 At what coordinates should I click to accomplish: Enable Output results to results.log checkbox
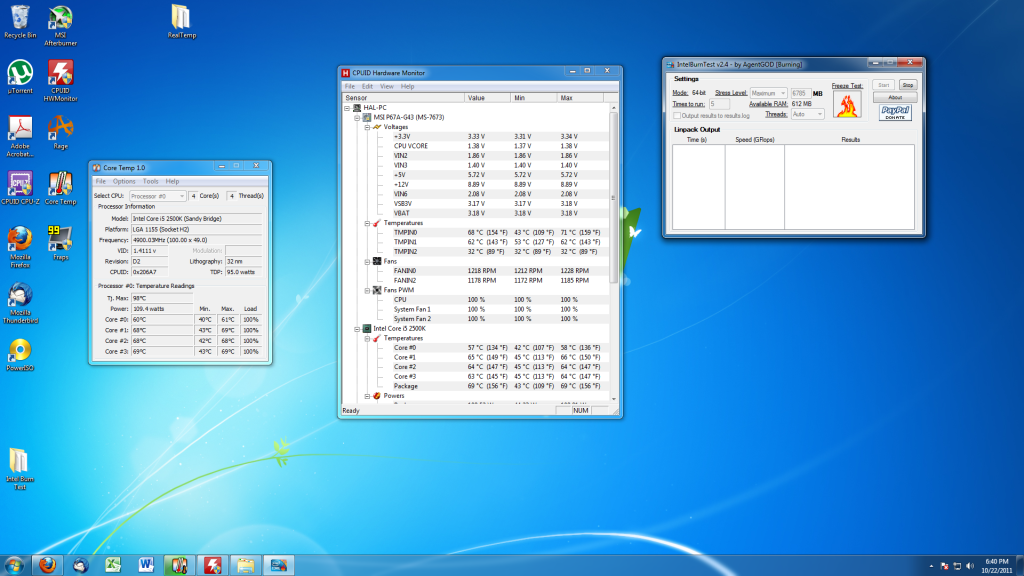tap(676, 115)
